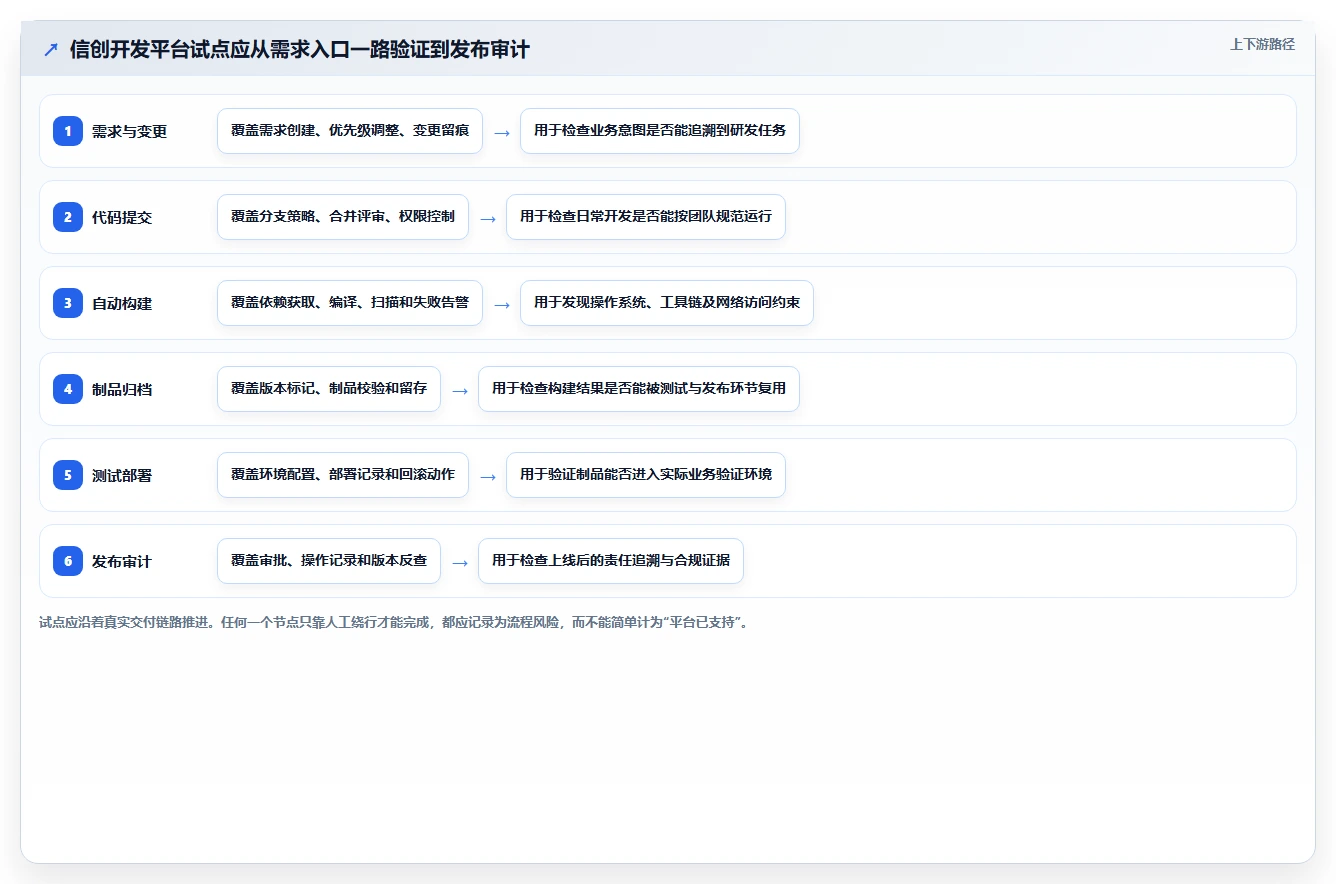Image resolution: width=1336 pixels, height=884 pixels.
Task: Click the 制品归档 step label
Action: 122,390
